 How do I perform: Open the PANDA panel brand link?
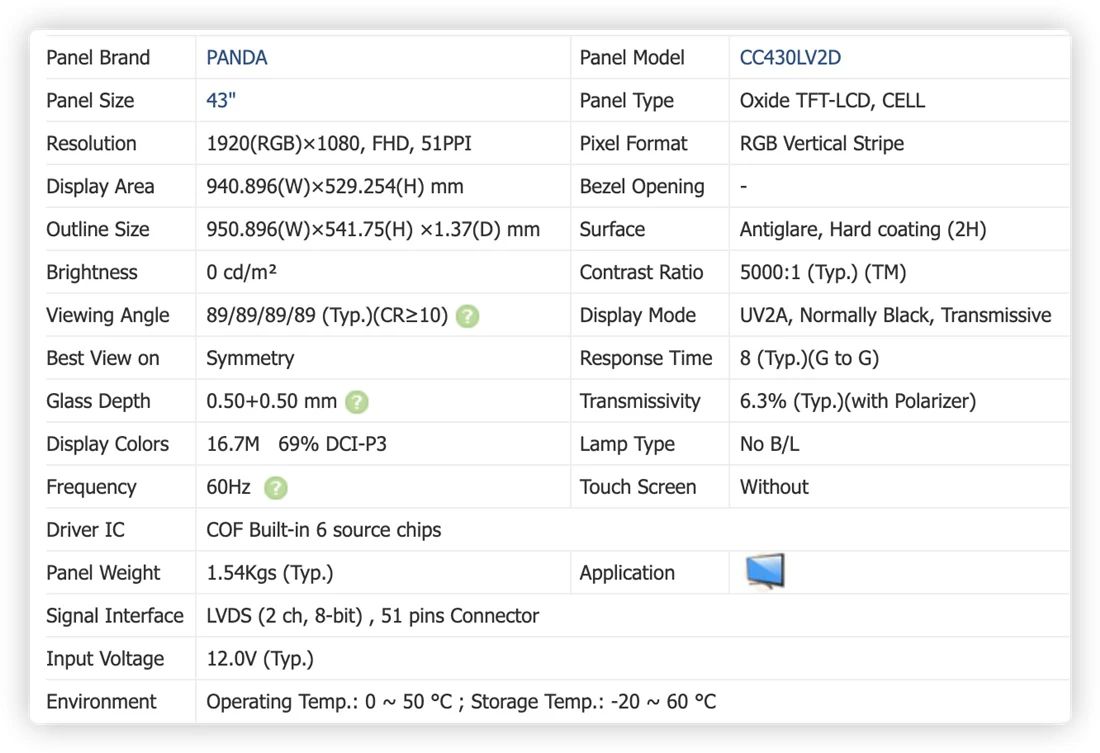(236, 58)
